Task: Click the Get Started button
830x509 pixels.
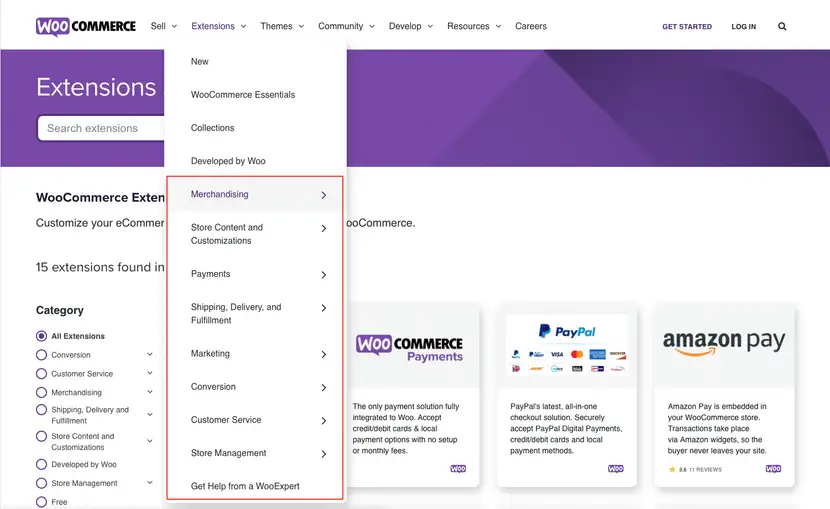Action: 687,26
